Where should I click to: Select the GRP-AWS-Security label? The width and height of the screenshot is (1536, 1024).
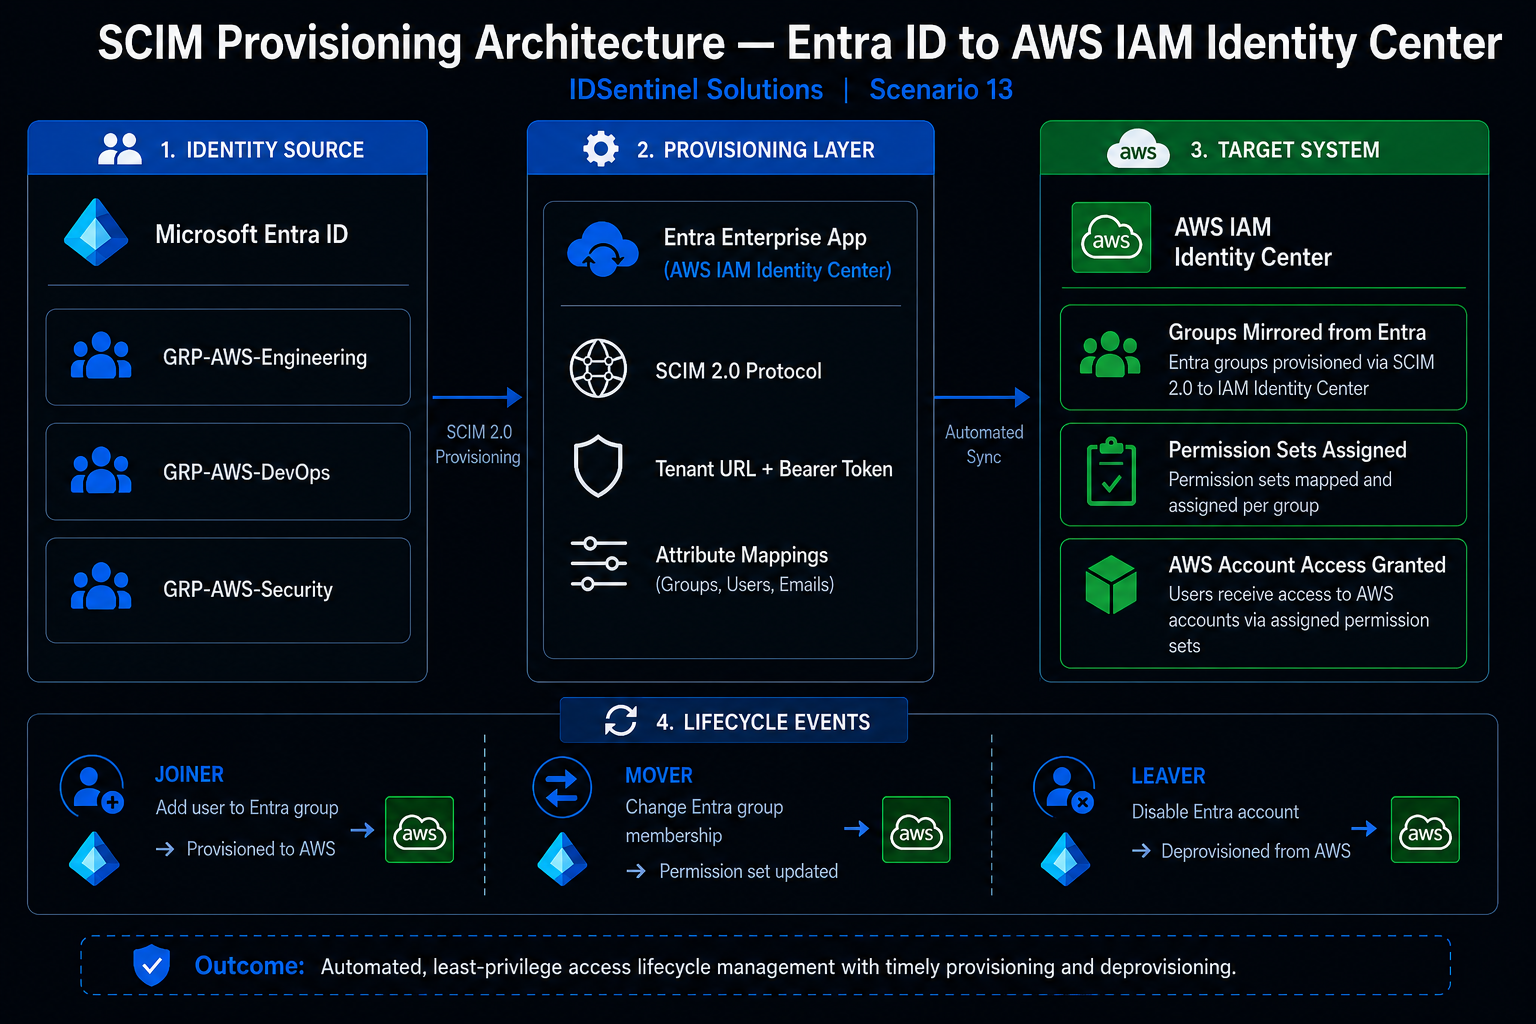click(248, 589)
